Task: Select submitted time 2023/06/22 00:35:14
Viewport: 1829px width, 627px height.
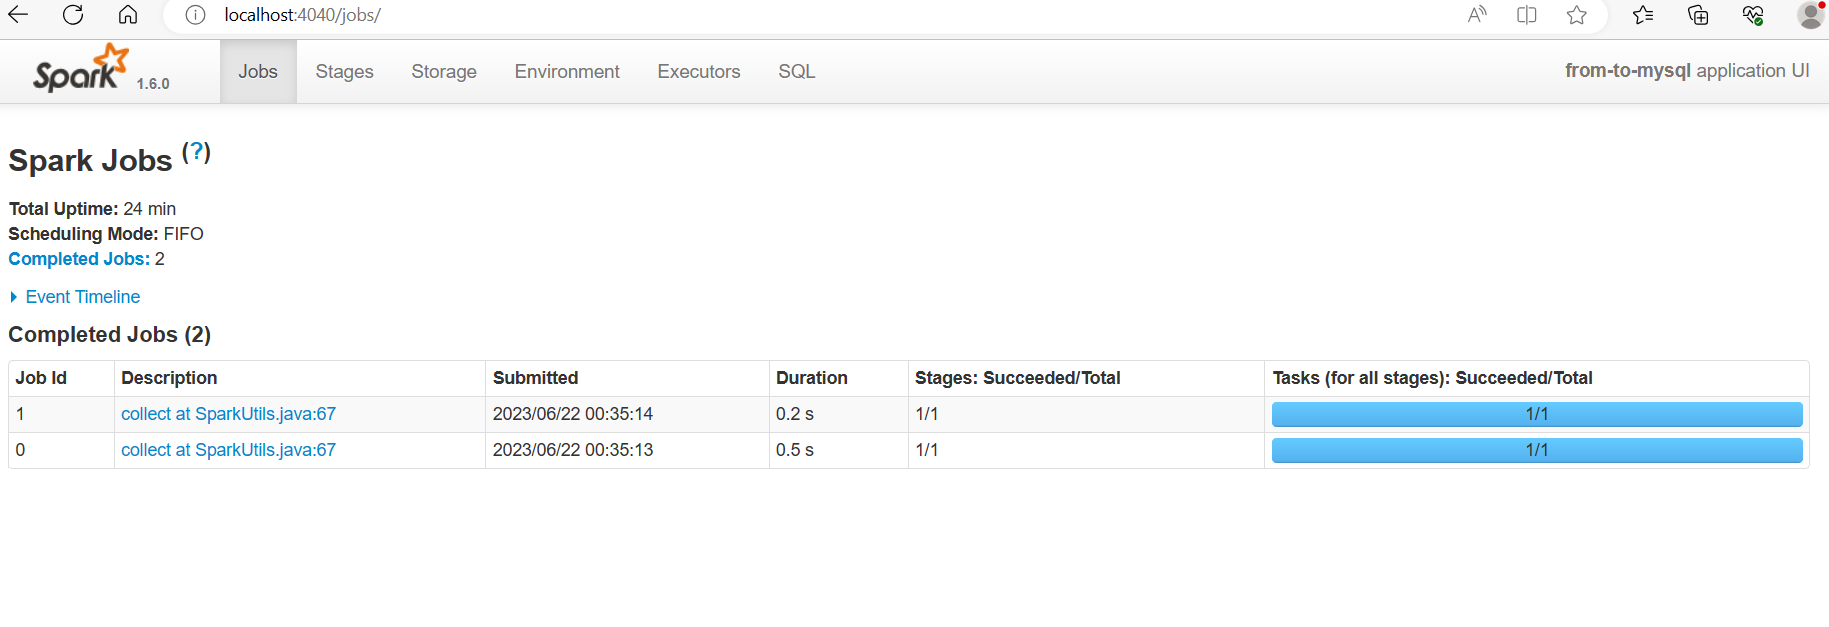Action: tap(573, 414)
